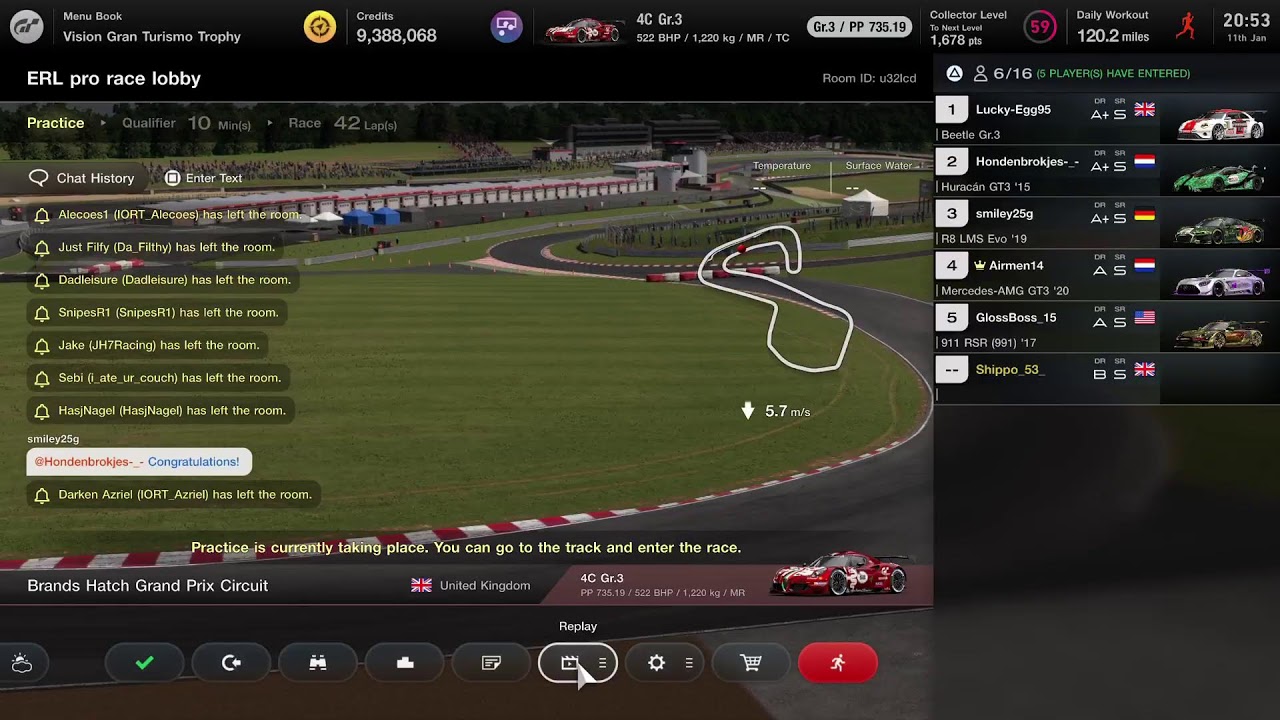Image resolution: width=1280 pixels, height=720 pixels.
Task: Open the podium results icon
Action: click(405, 663)
